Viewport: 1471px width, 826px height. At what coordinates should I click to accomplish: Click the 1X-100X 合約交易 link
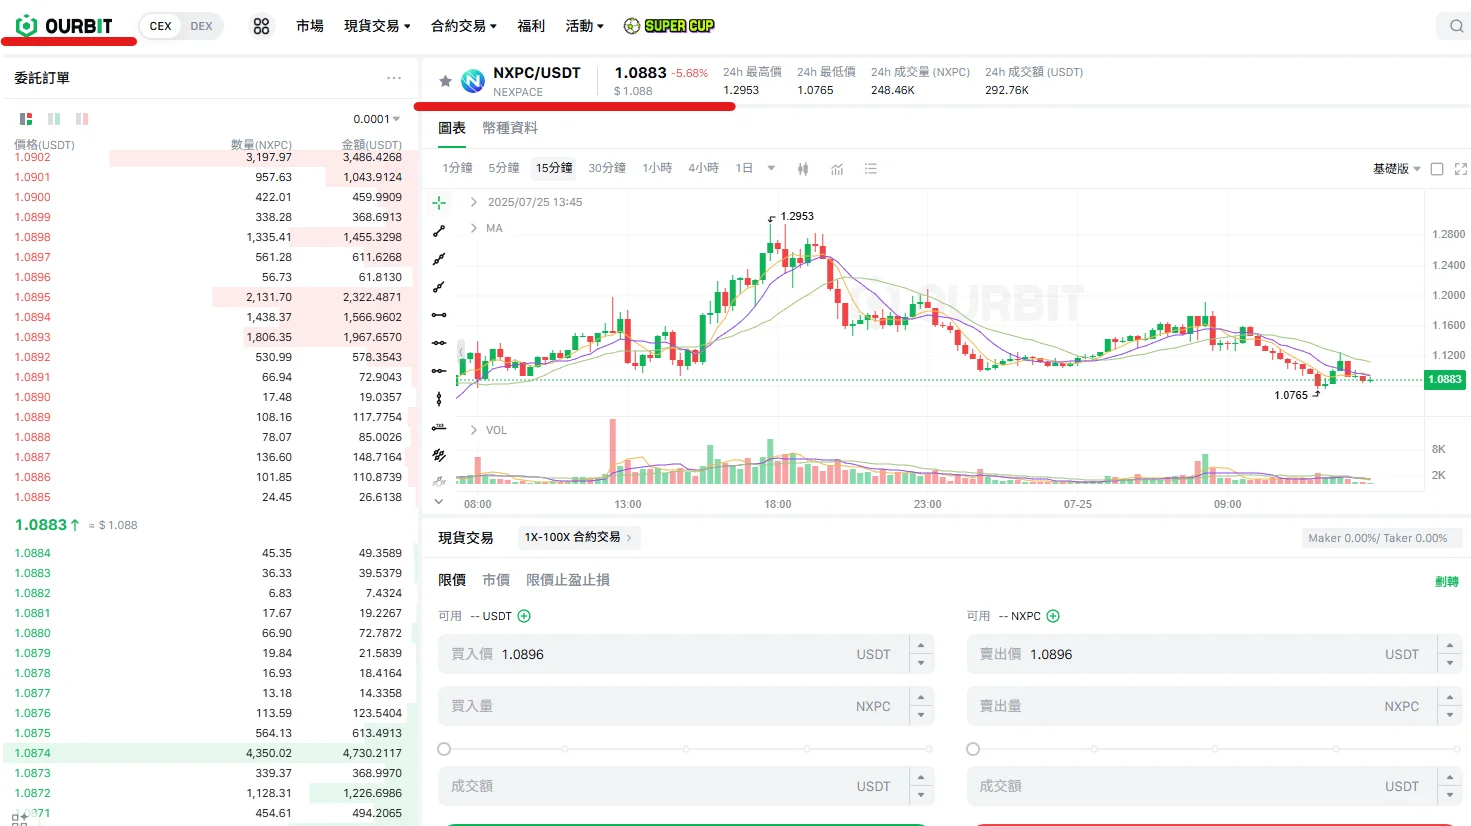(578, 537)
